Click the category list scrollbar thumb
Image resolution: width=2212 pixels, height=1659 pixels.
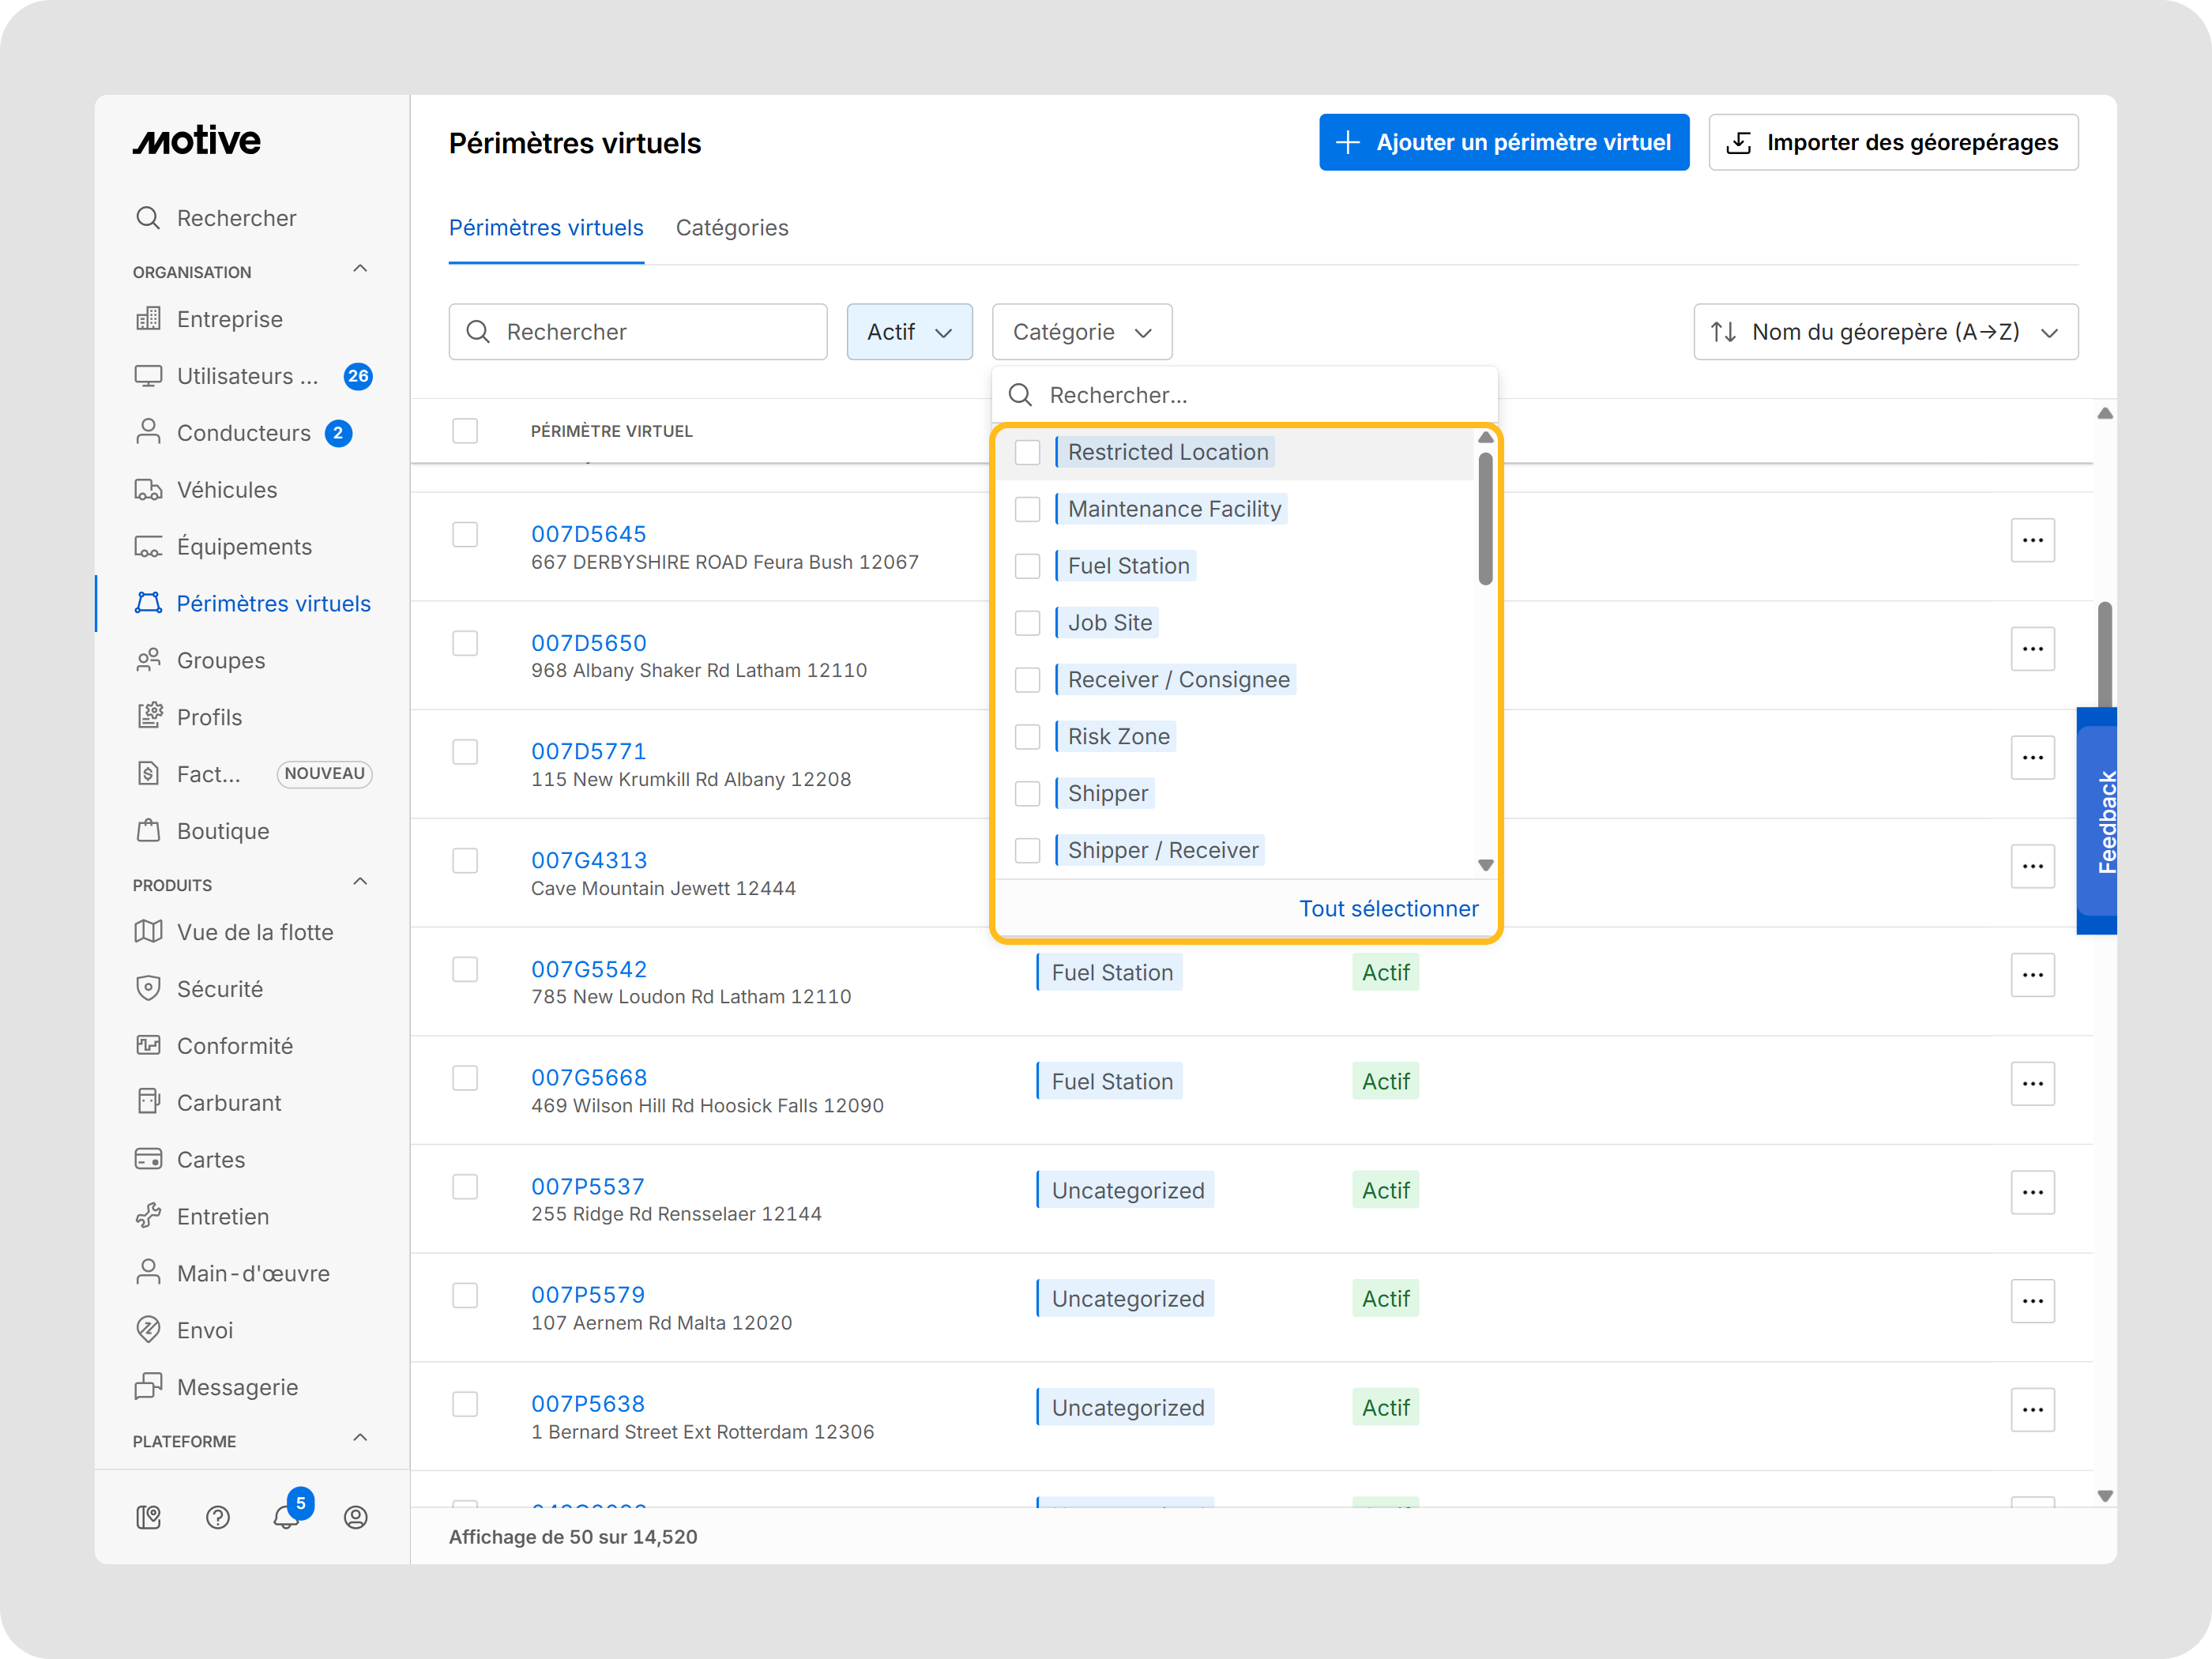point(1485,520)
